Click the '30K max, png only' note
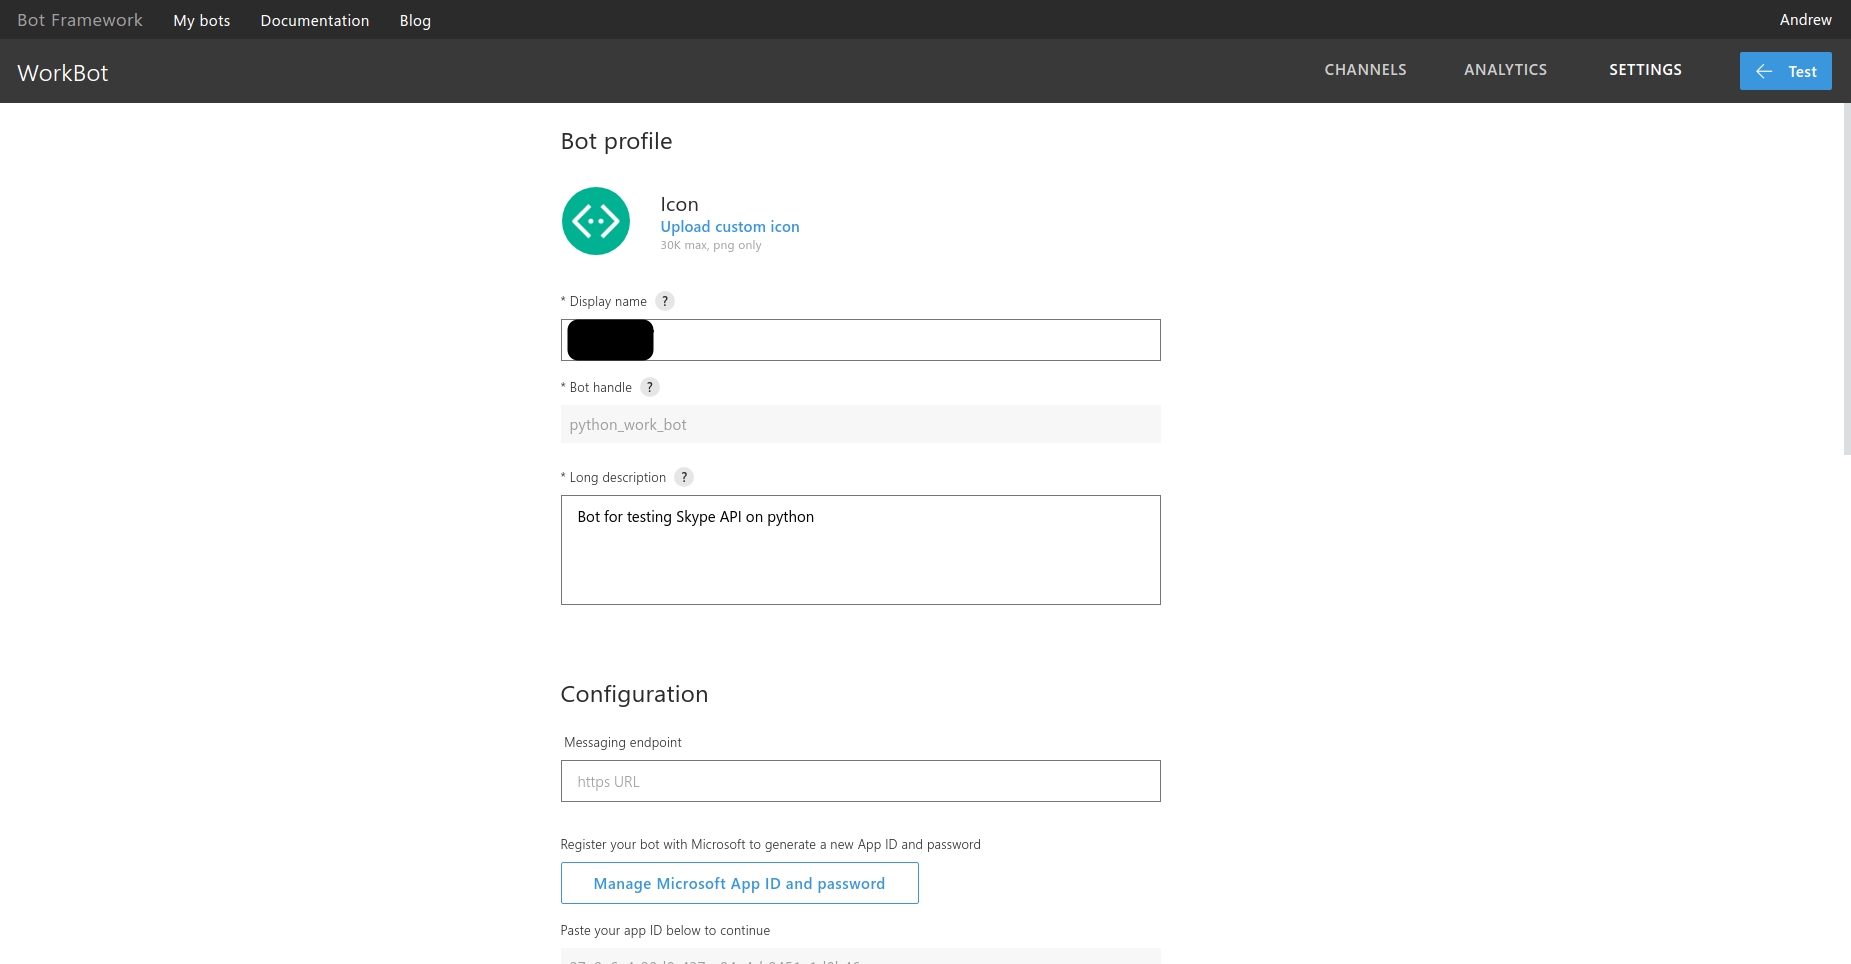Image resolution: width=1851 pixels, height=964 pixels. point(711,245)
